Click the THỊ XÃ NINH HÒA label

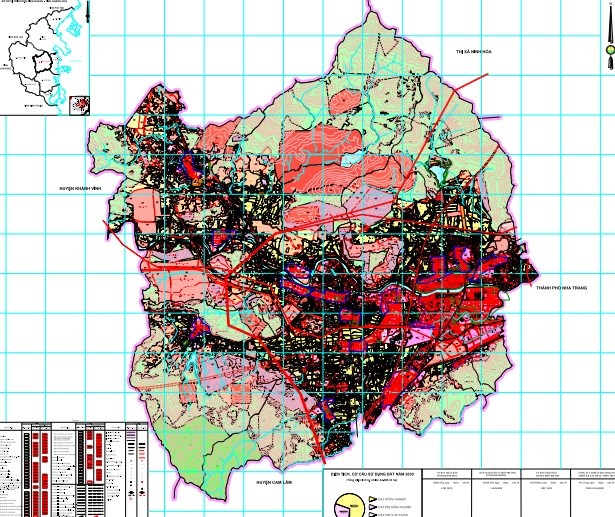[476, 49]
